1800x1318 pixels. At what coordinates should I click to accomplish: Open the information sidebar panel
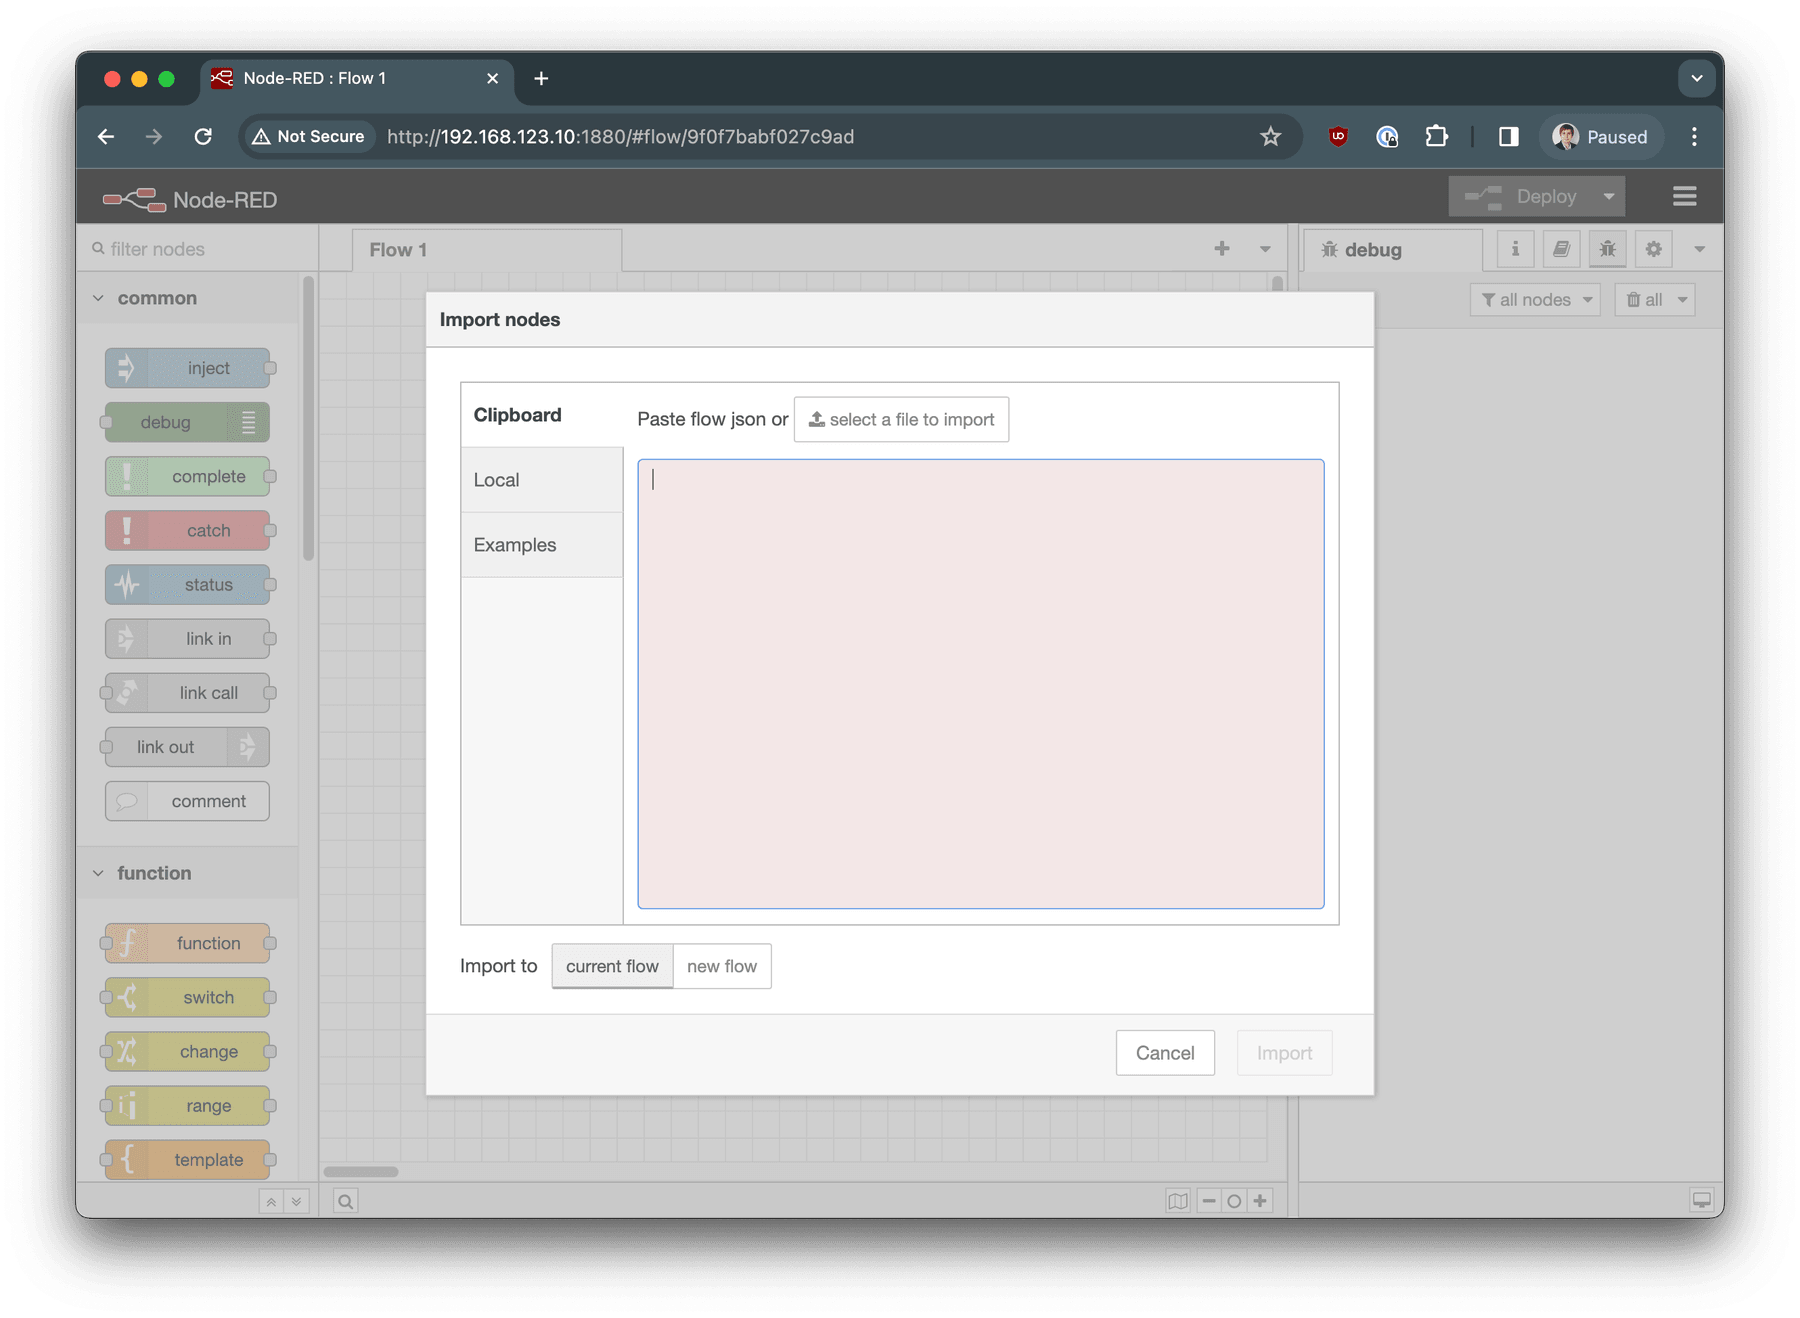pyautogui.click(x=1513, y=249)
